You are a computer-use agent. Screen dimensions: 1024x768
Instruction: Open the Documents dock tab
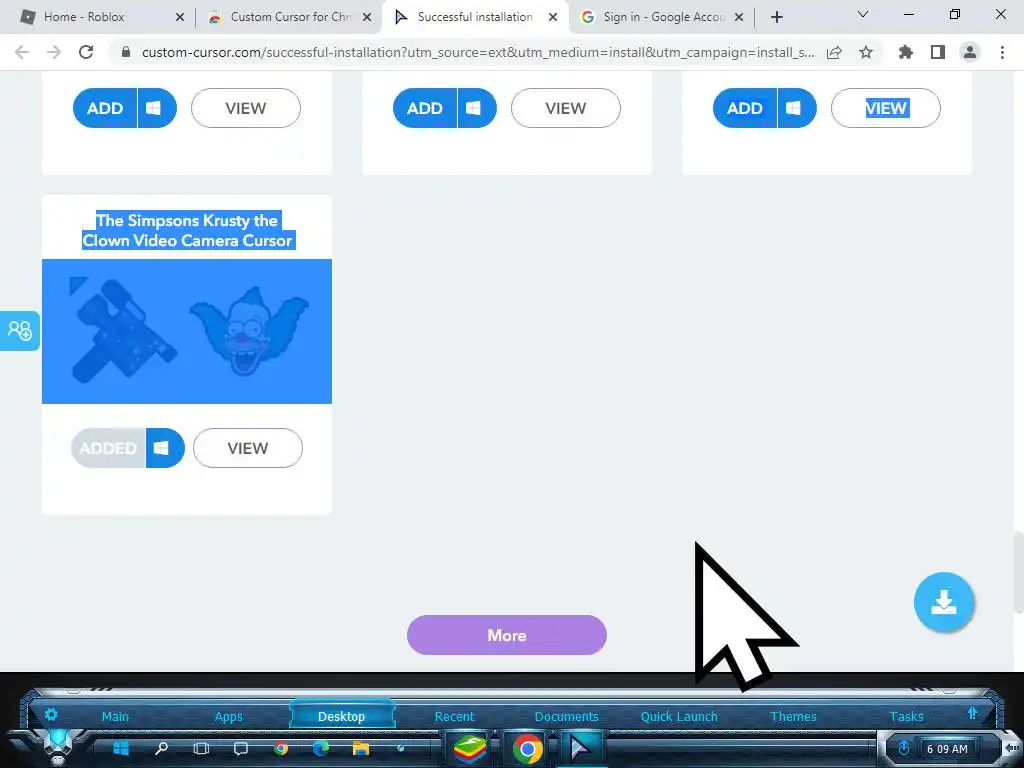pos(566,716)
